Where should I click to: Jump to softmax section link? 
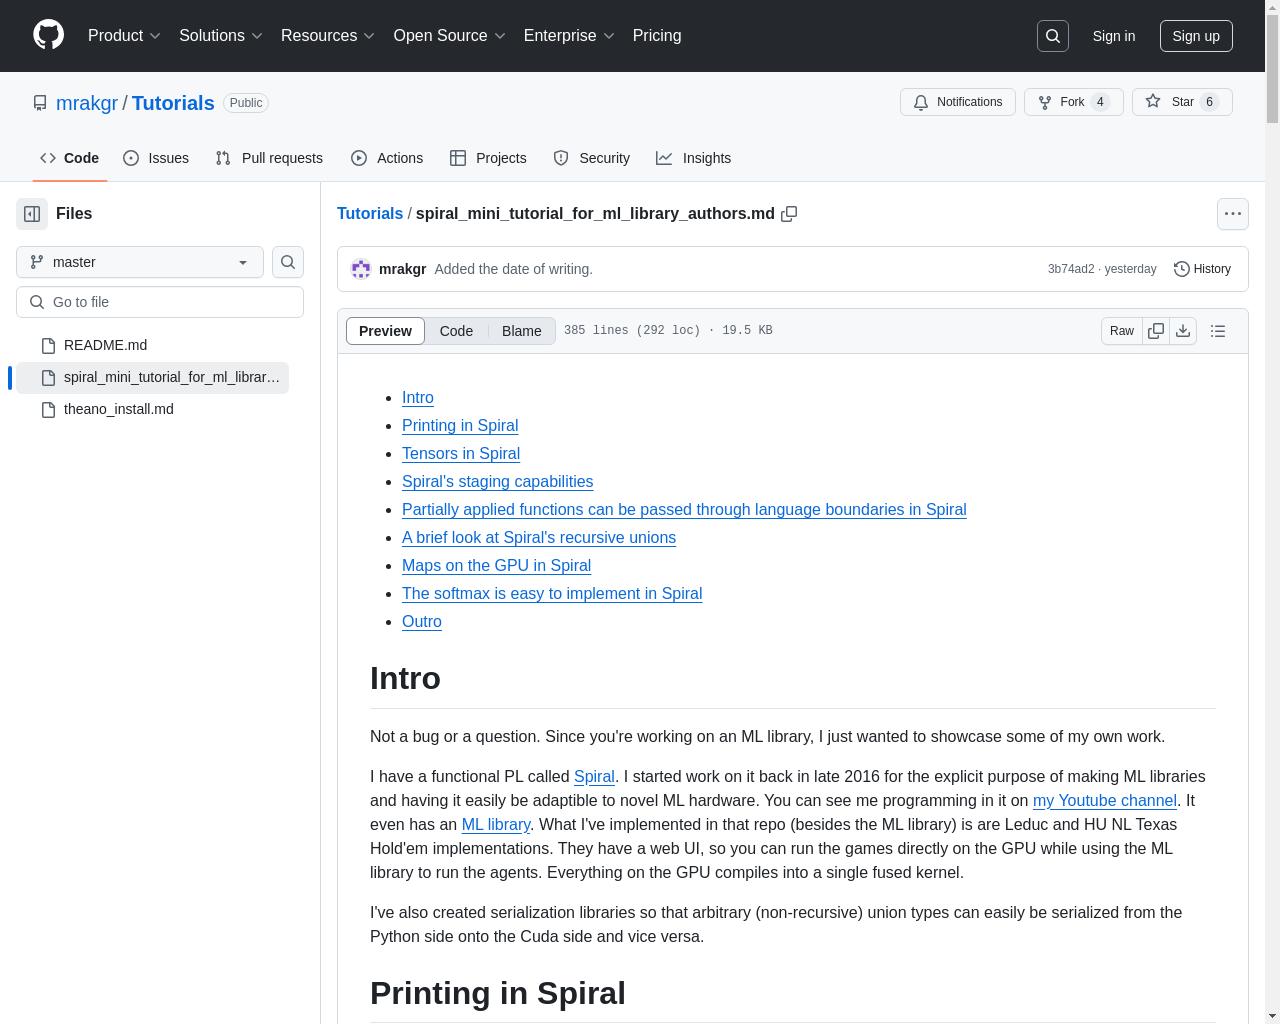[552, 594]
